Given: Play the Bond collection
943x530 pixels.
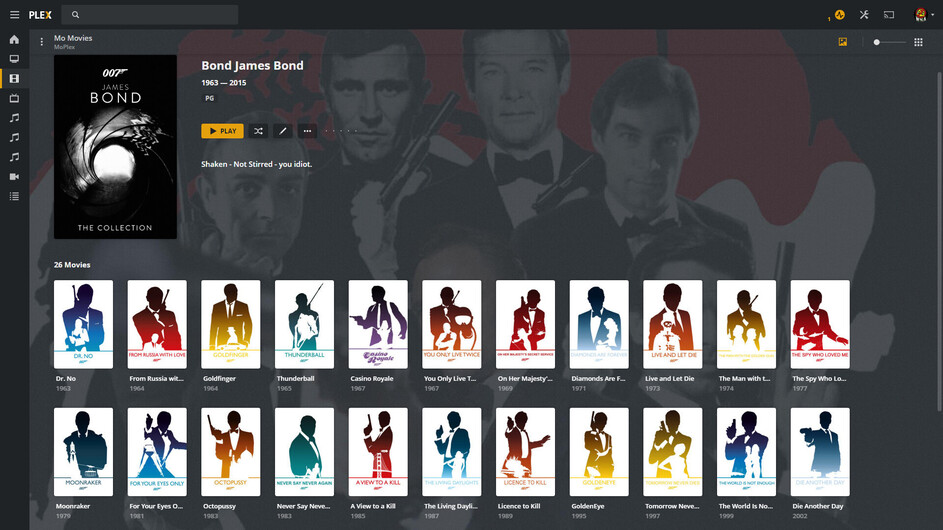Looking at the screenshot, I should coord(223,131).
